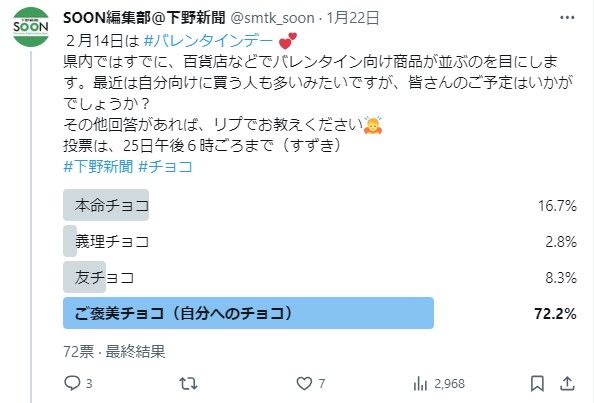The height and width of the screenshot is (403, 594).
Task: Like the post with the heart icon
Action: [304, 384]
